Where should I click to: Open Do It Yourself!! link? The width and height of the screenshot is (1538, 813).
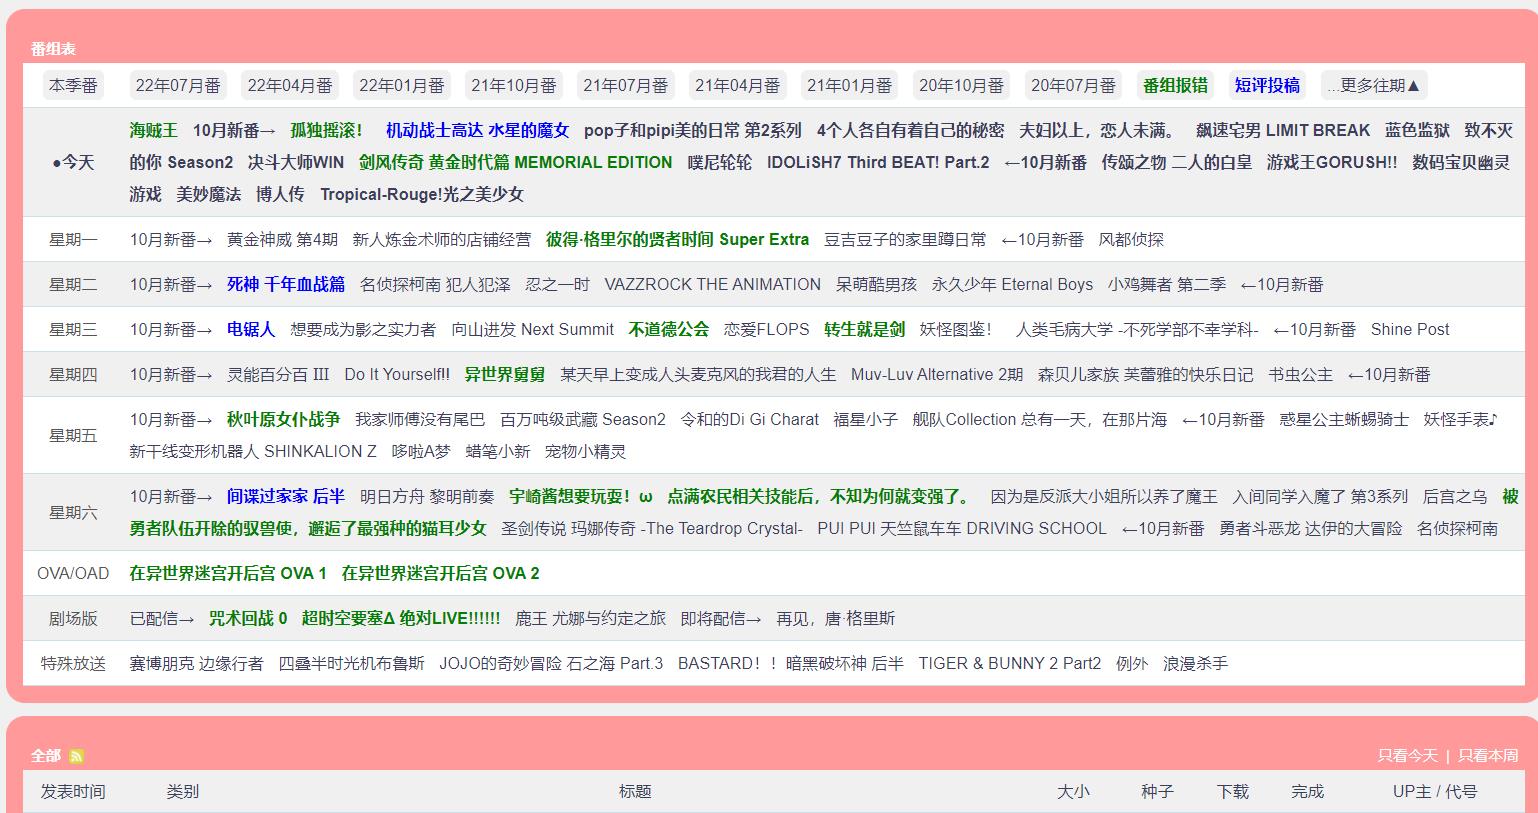pos(397,374)
